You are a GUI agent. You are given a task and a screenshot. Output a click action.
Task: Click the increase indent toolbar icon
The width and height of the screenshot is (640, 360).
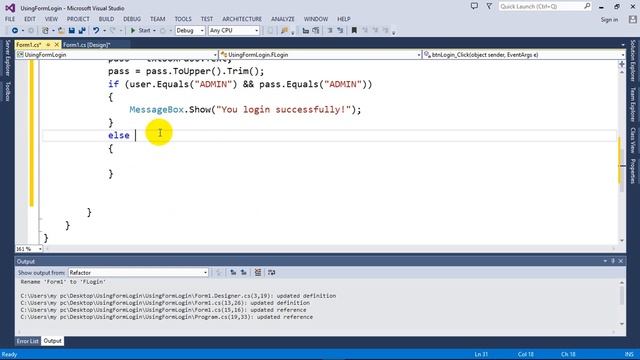(316, 31)
